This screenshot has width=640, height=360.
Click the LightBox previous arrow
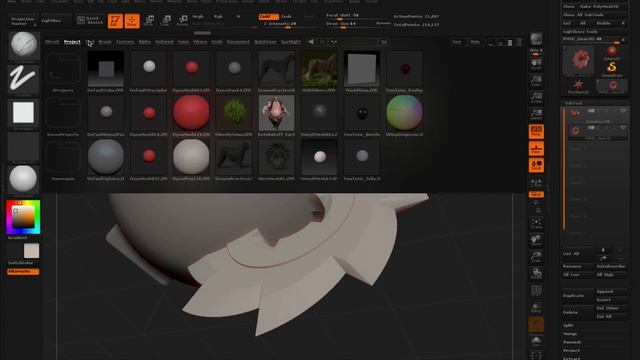point(311,42)
